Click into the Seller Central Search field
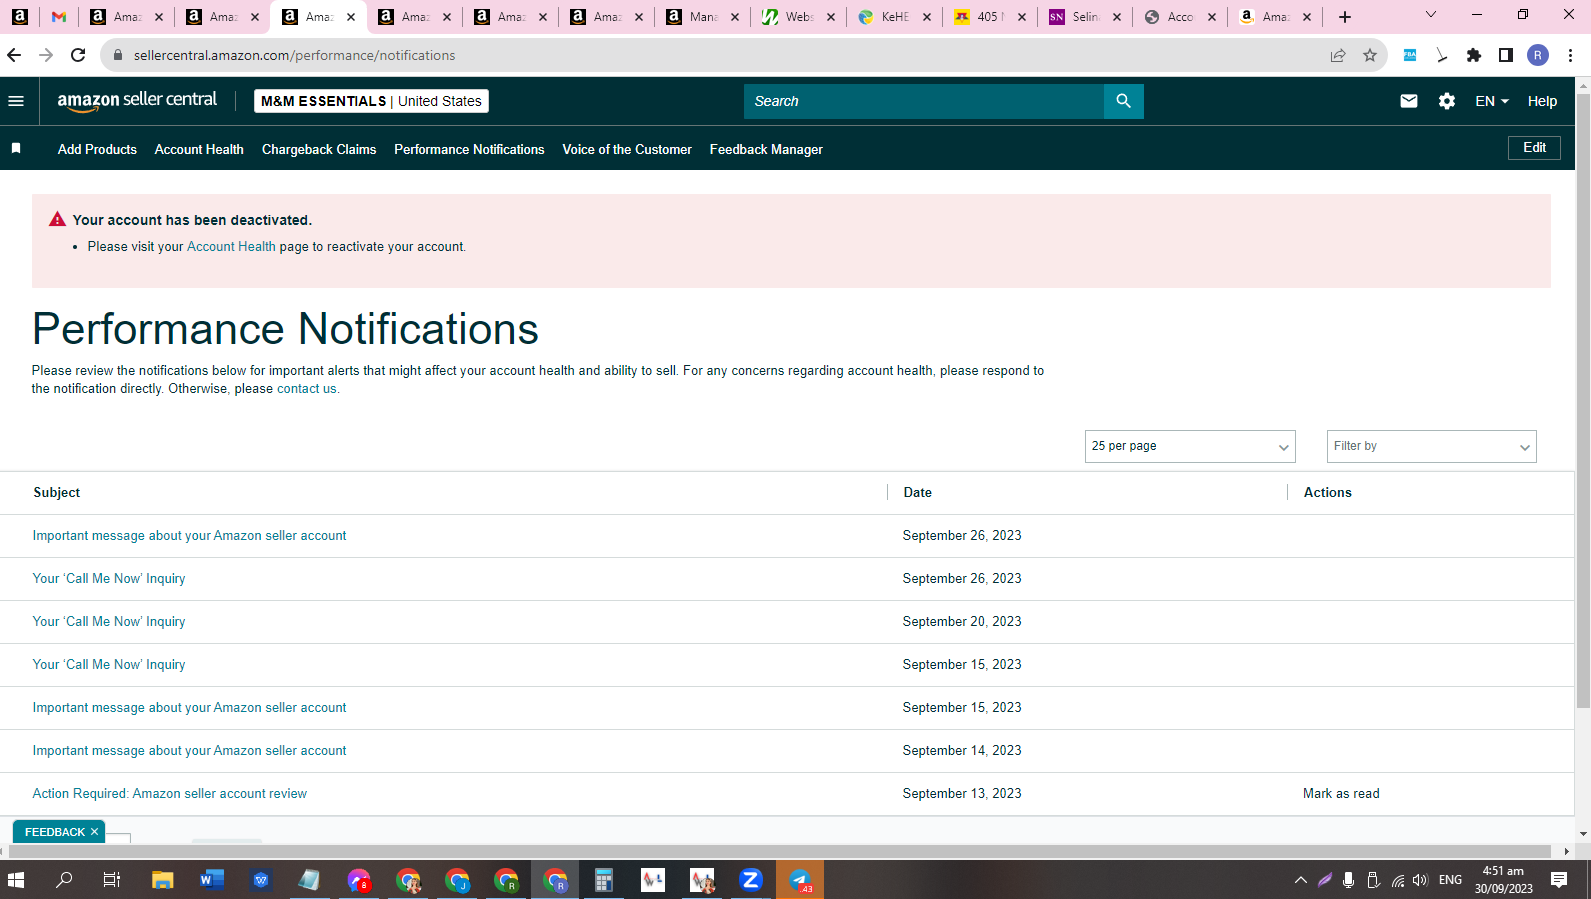 924,101
